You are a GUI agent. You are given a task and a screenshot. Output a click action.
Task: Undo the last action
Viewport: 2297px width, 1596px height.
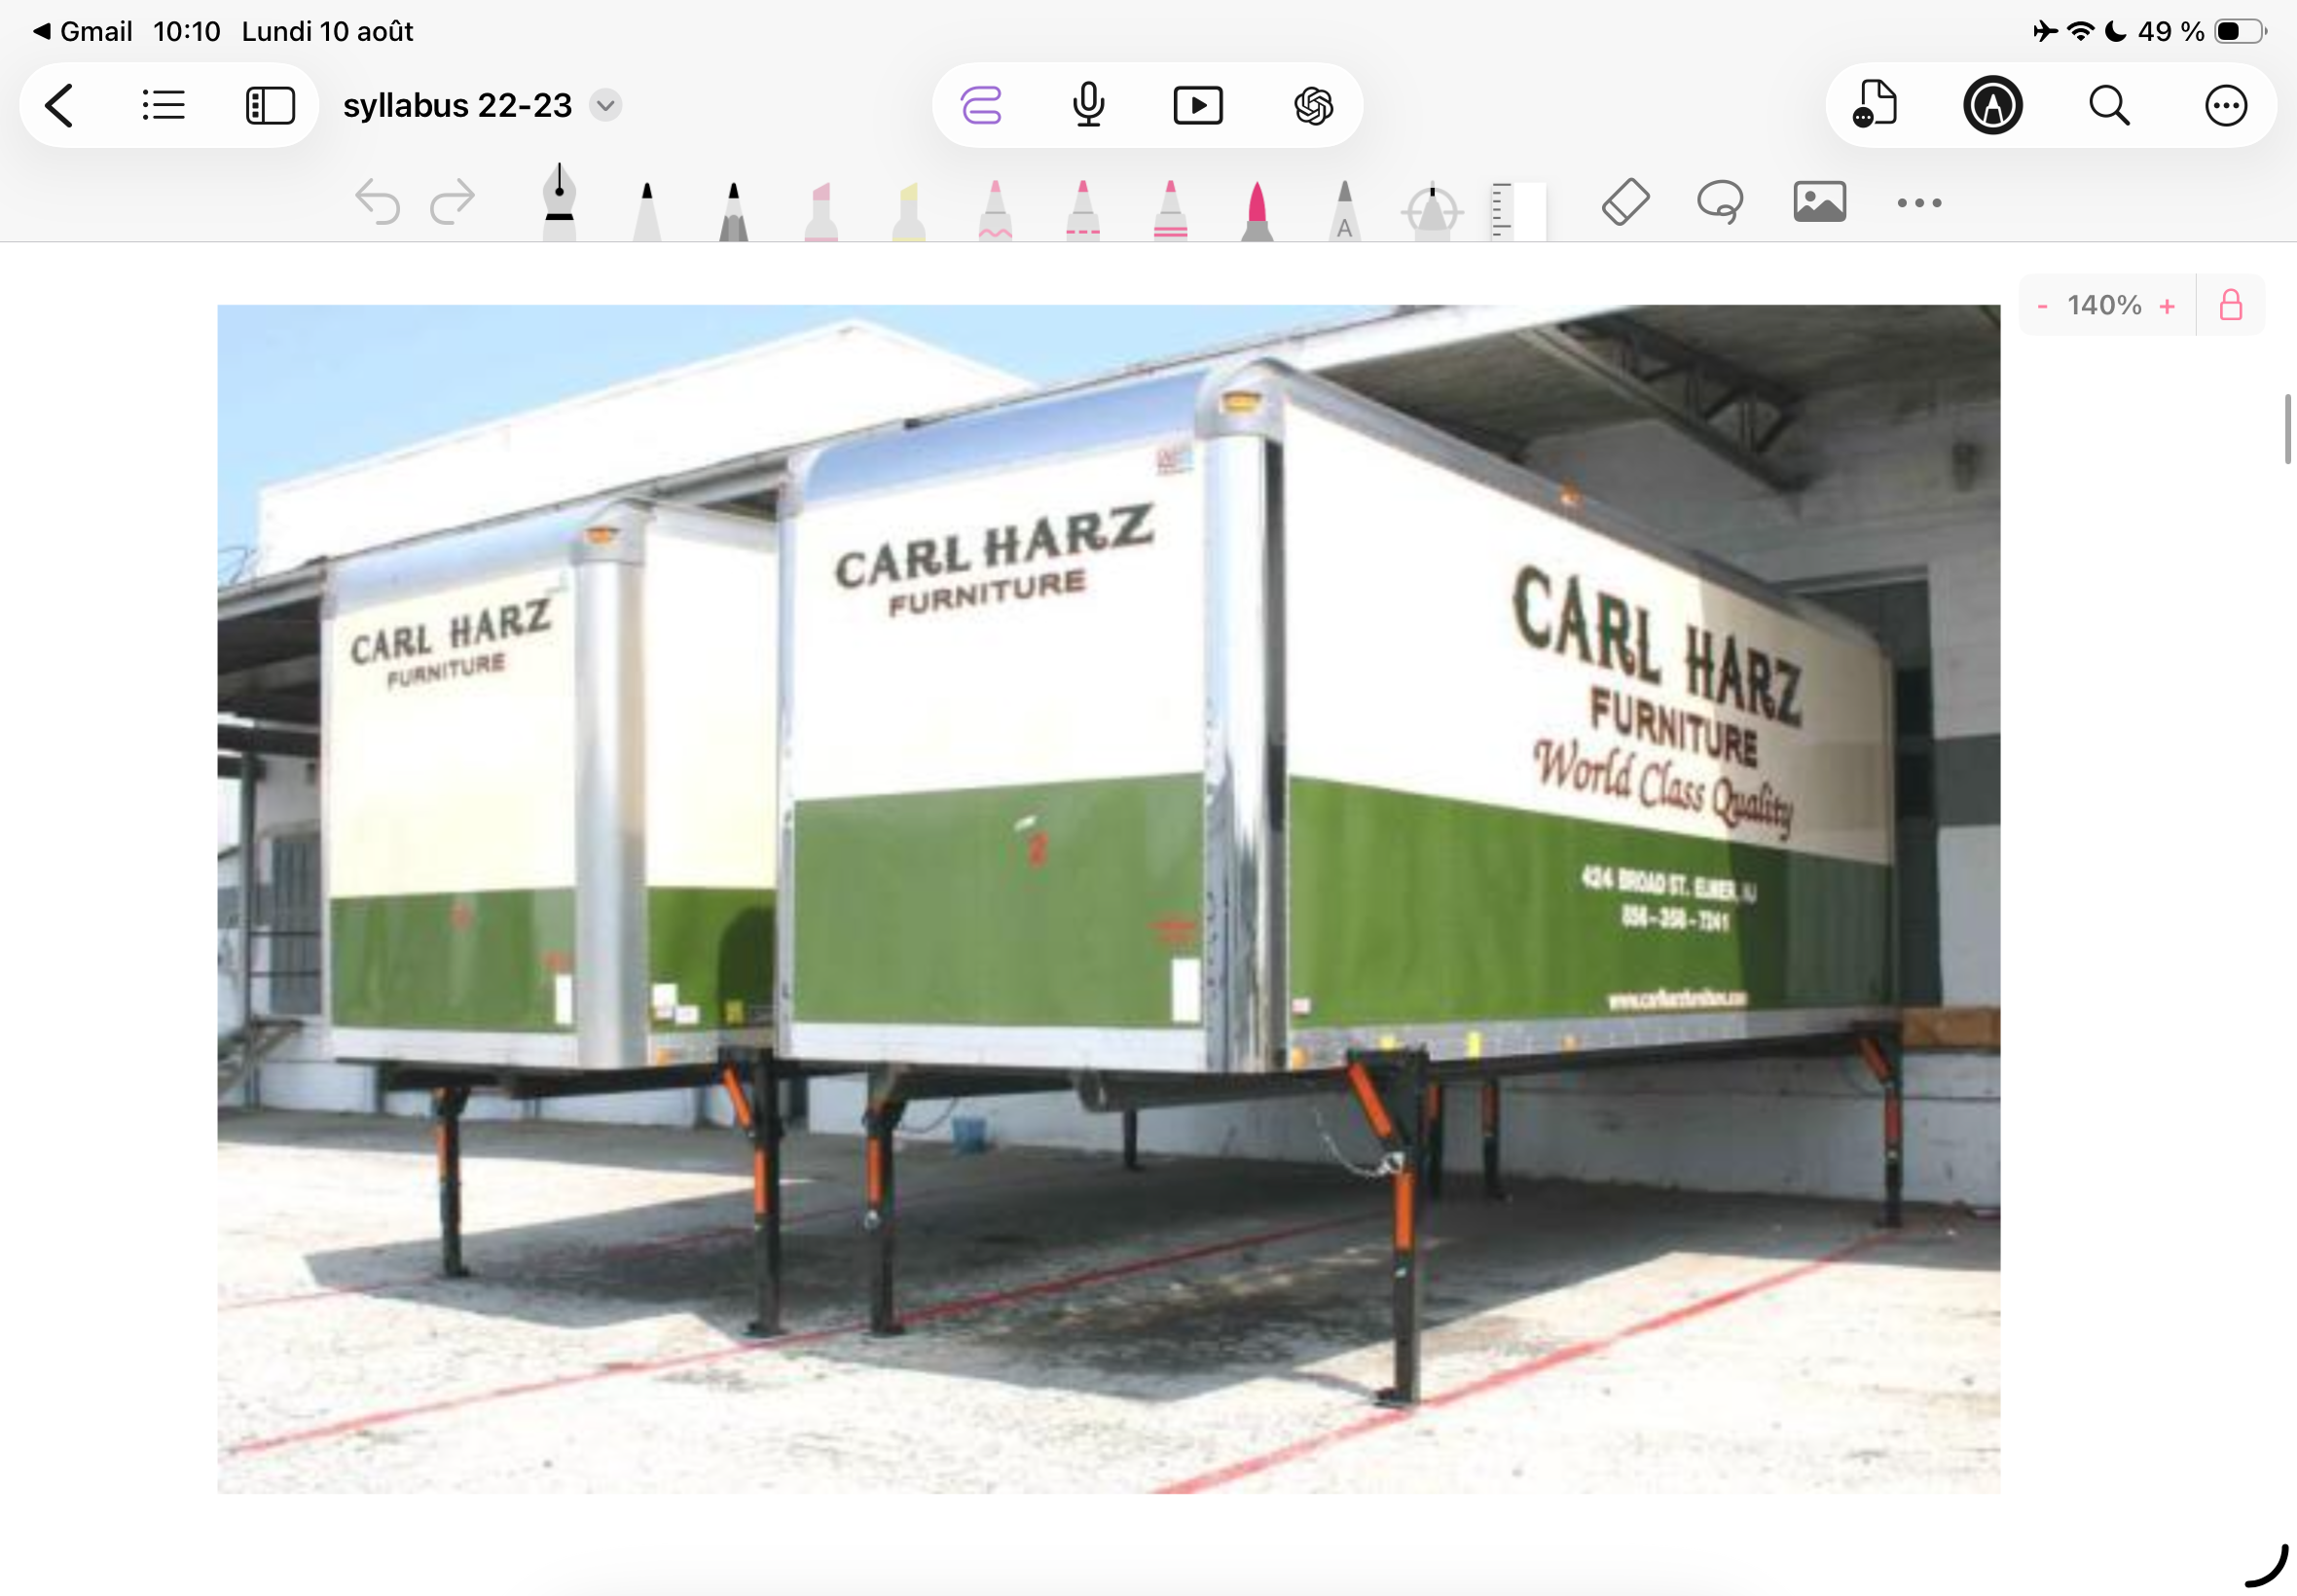pyautogui.click(x=377, y=202)
